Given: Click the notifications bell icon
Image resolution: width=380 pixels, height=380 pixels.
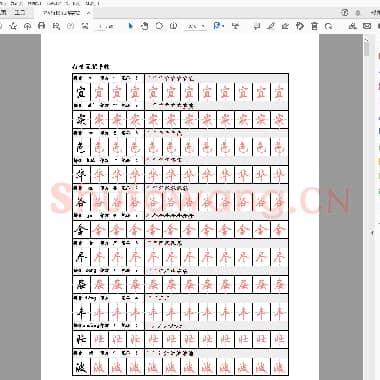Looking at the screenshot, I should (x=358, y=13).
